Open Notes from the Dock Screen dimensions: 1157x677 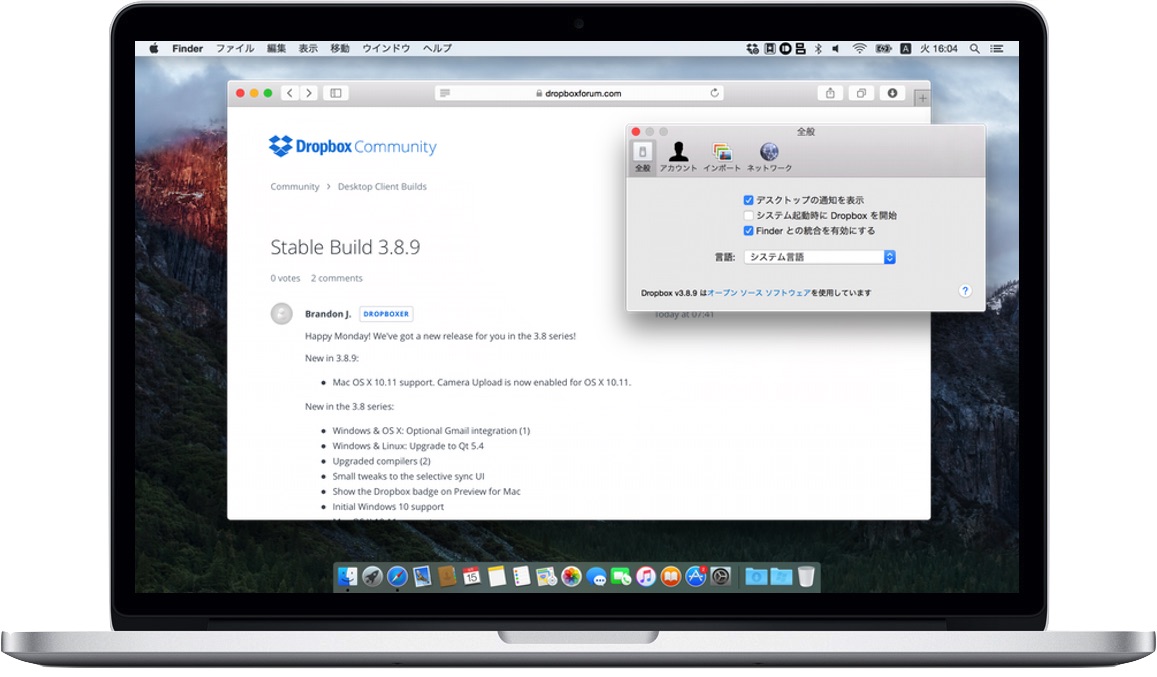497,577
